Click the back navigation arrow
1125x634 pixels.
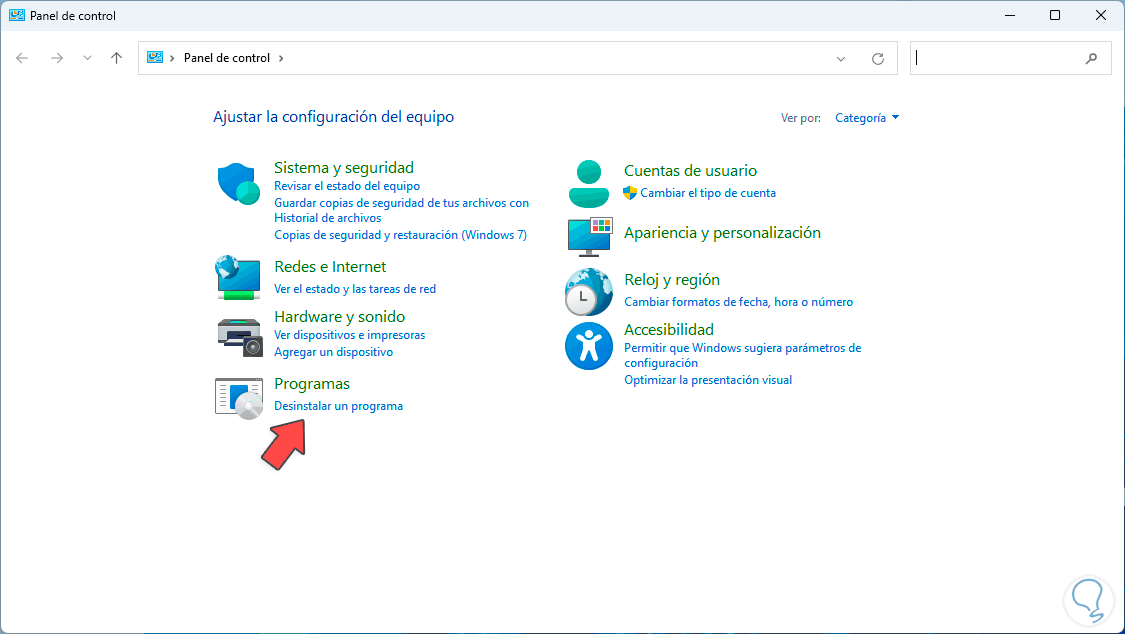pos(22,58)
